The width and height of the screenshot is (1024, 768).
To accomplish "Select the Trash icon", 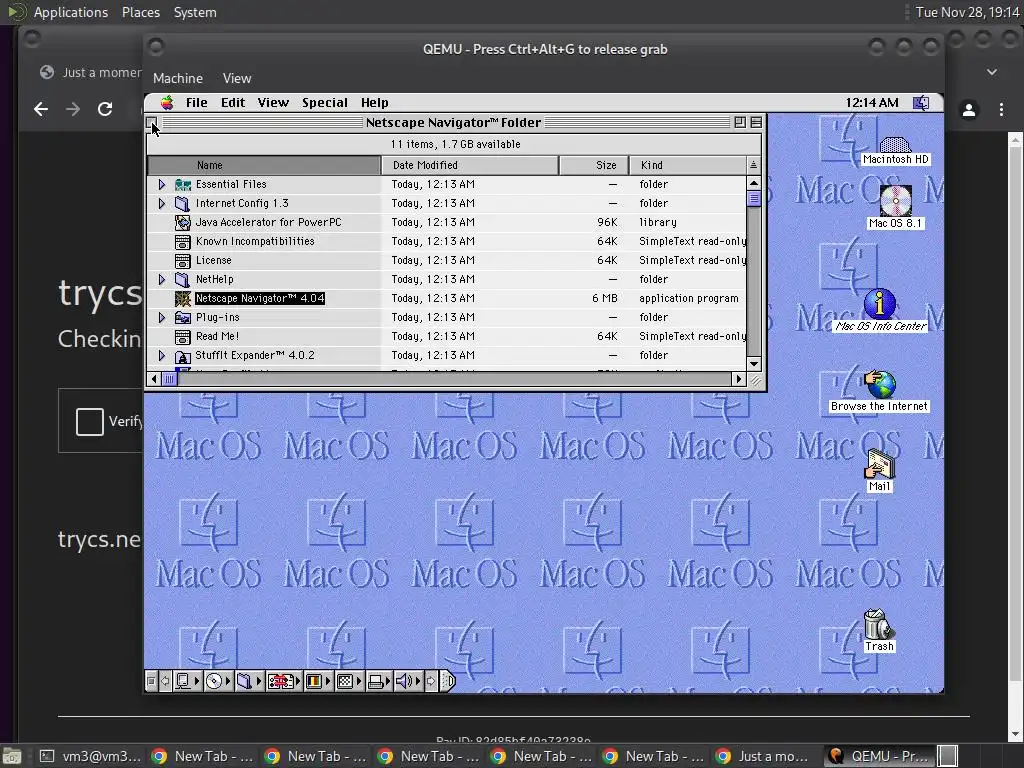I will pyautogui.click(x=878, y=624).
